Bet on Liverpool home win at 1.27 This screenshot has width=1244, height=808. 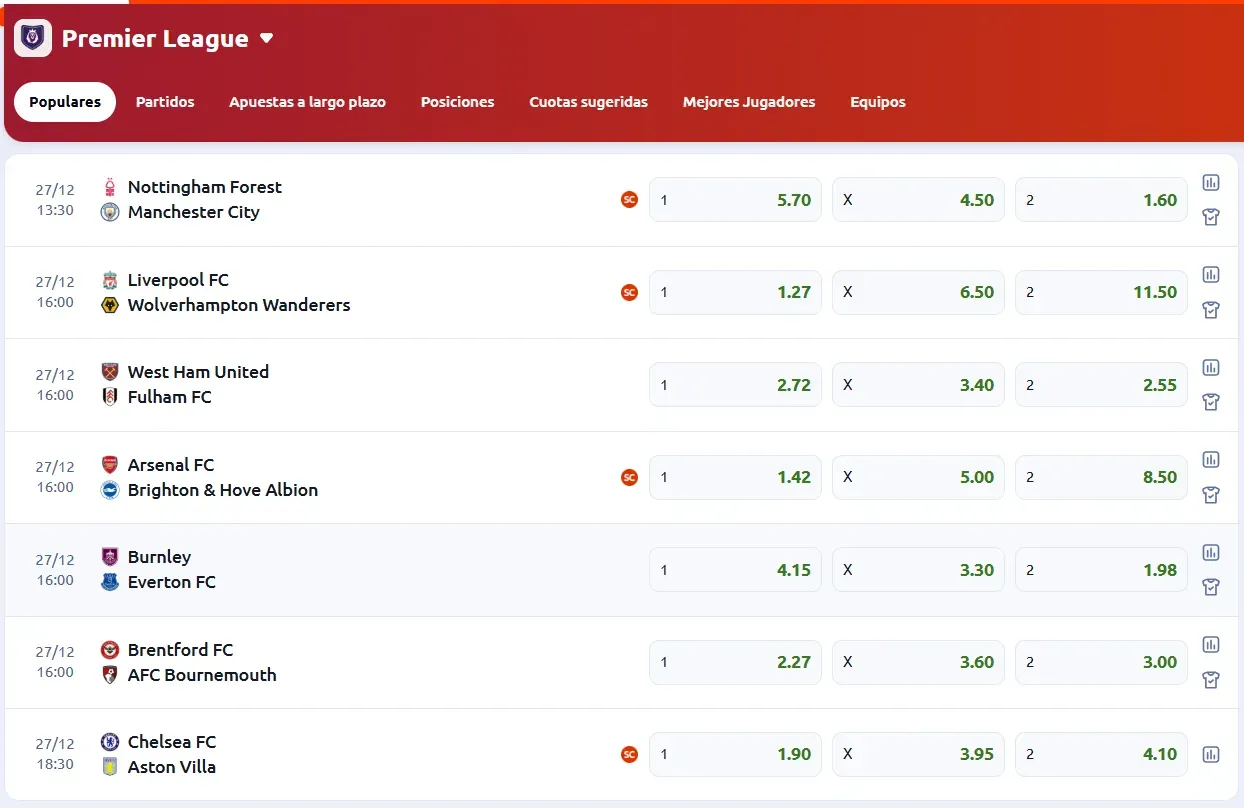coord(735,292)
